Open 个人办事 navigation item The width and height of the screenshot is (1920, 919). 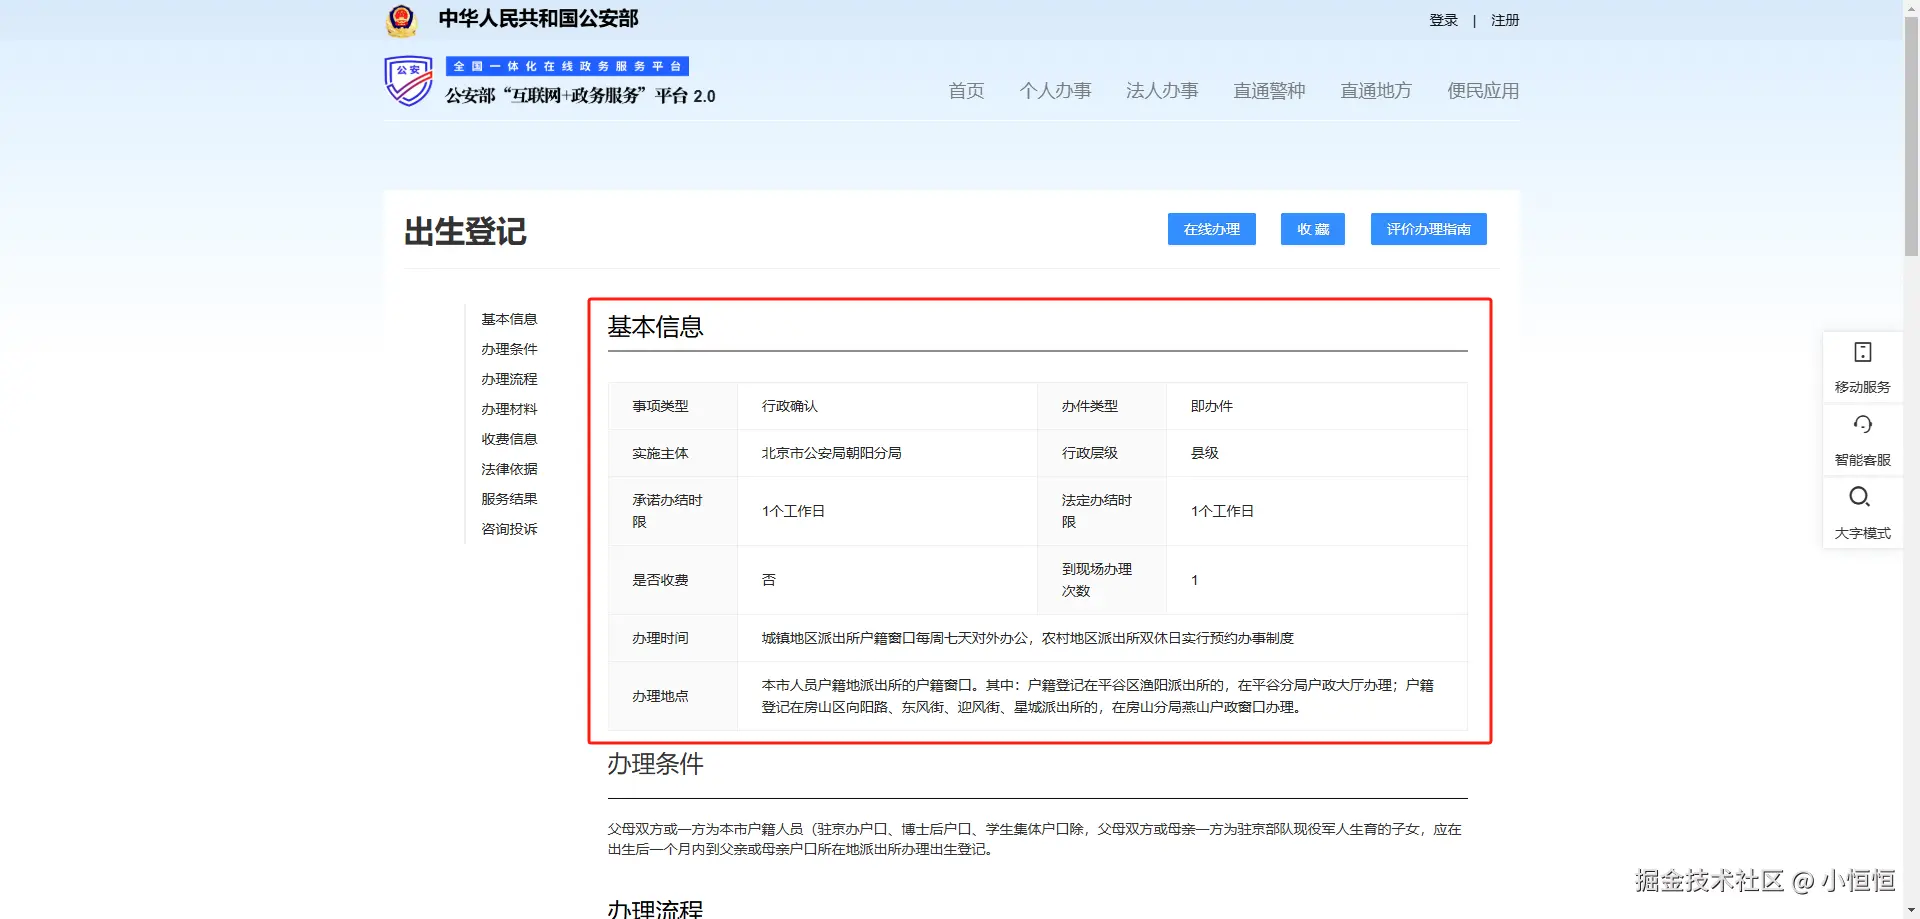tap(1055, 91)
